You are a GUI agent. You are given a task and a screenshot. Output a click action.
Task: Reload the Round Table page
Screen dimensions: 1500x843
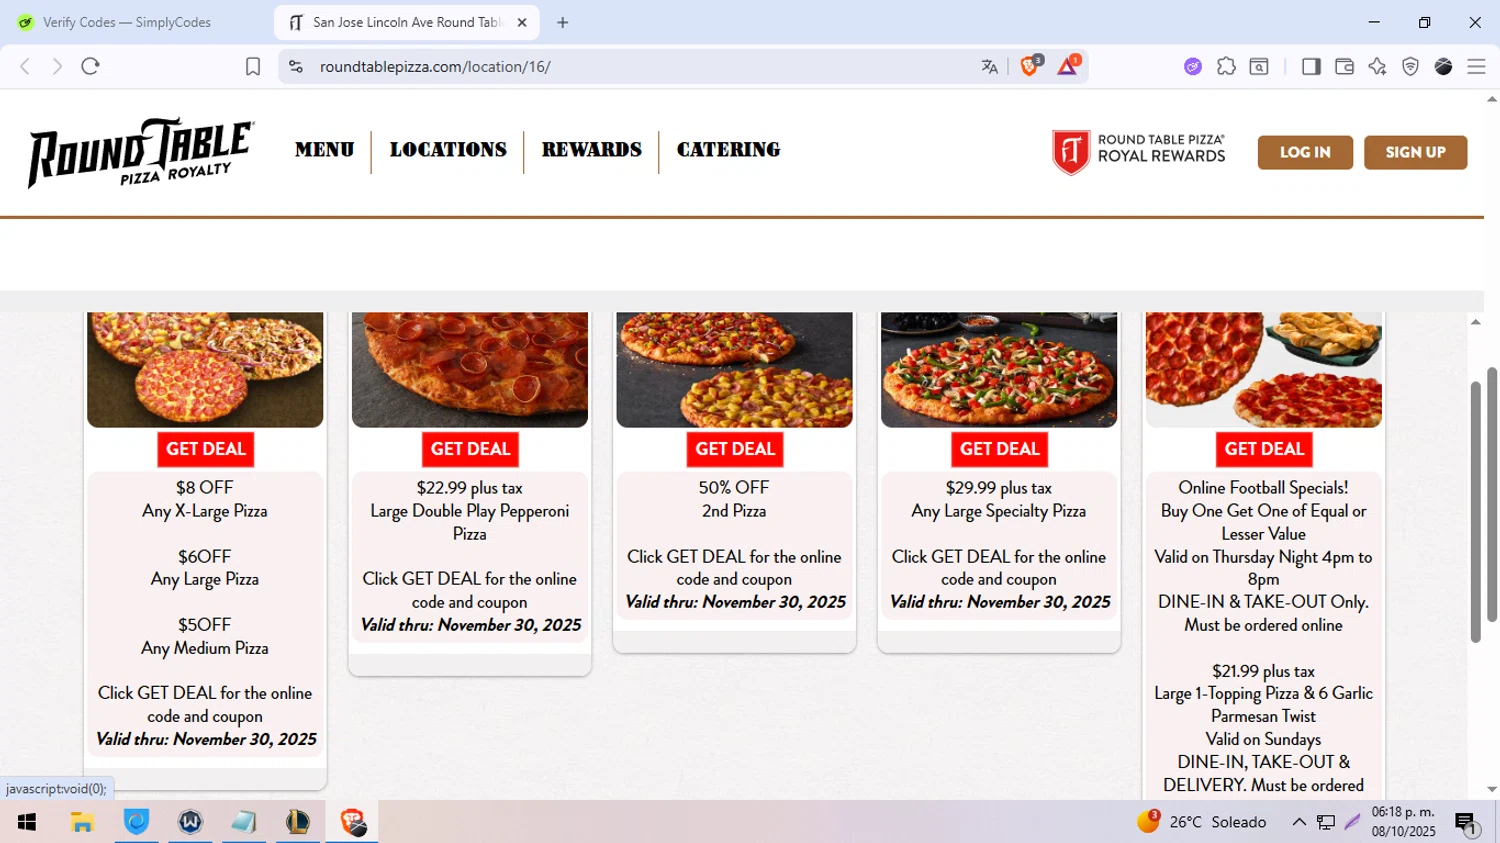pyautogui.click(x=90, y=67)
